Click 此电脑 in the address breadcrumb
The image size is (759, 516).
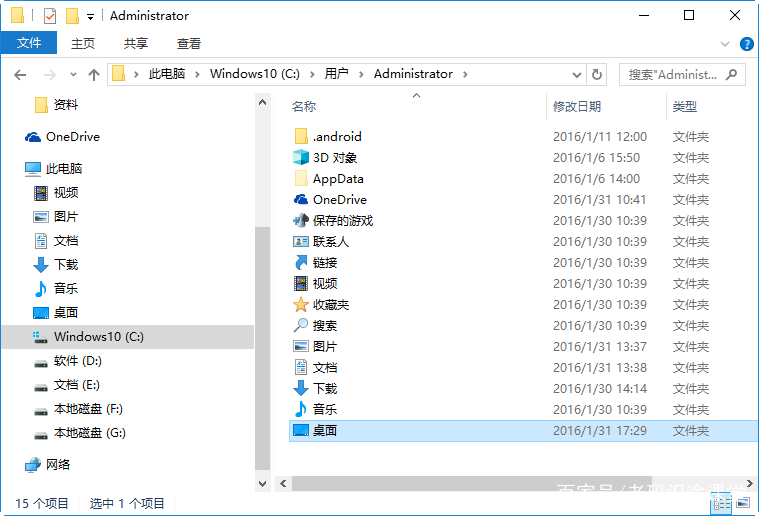[167, 74]
